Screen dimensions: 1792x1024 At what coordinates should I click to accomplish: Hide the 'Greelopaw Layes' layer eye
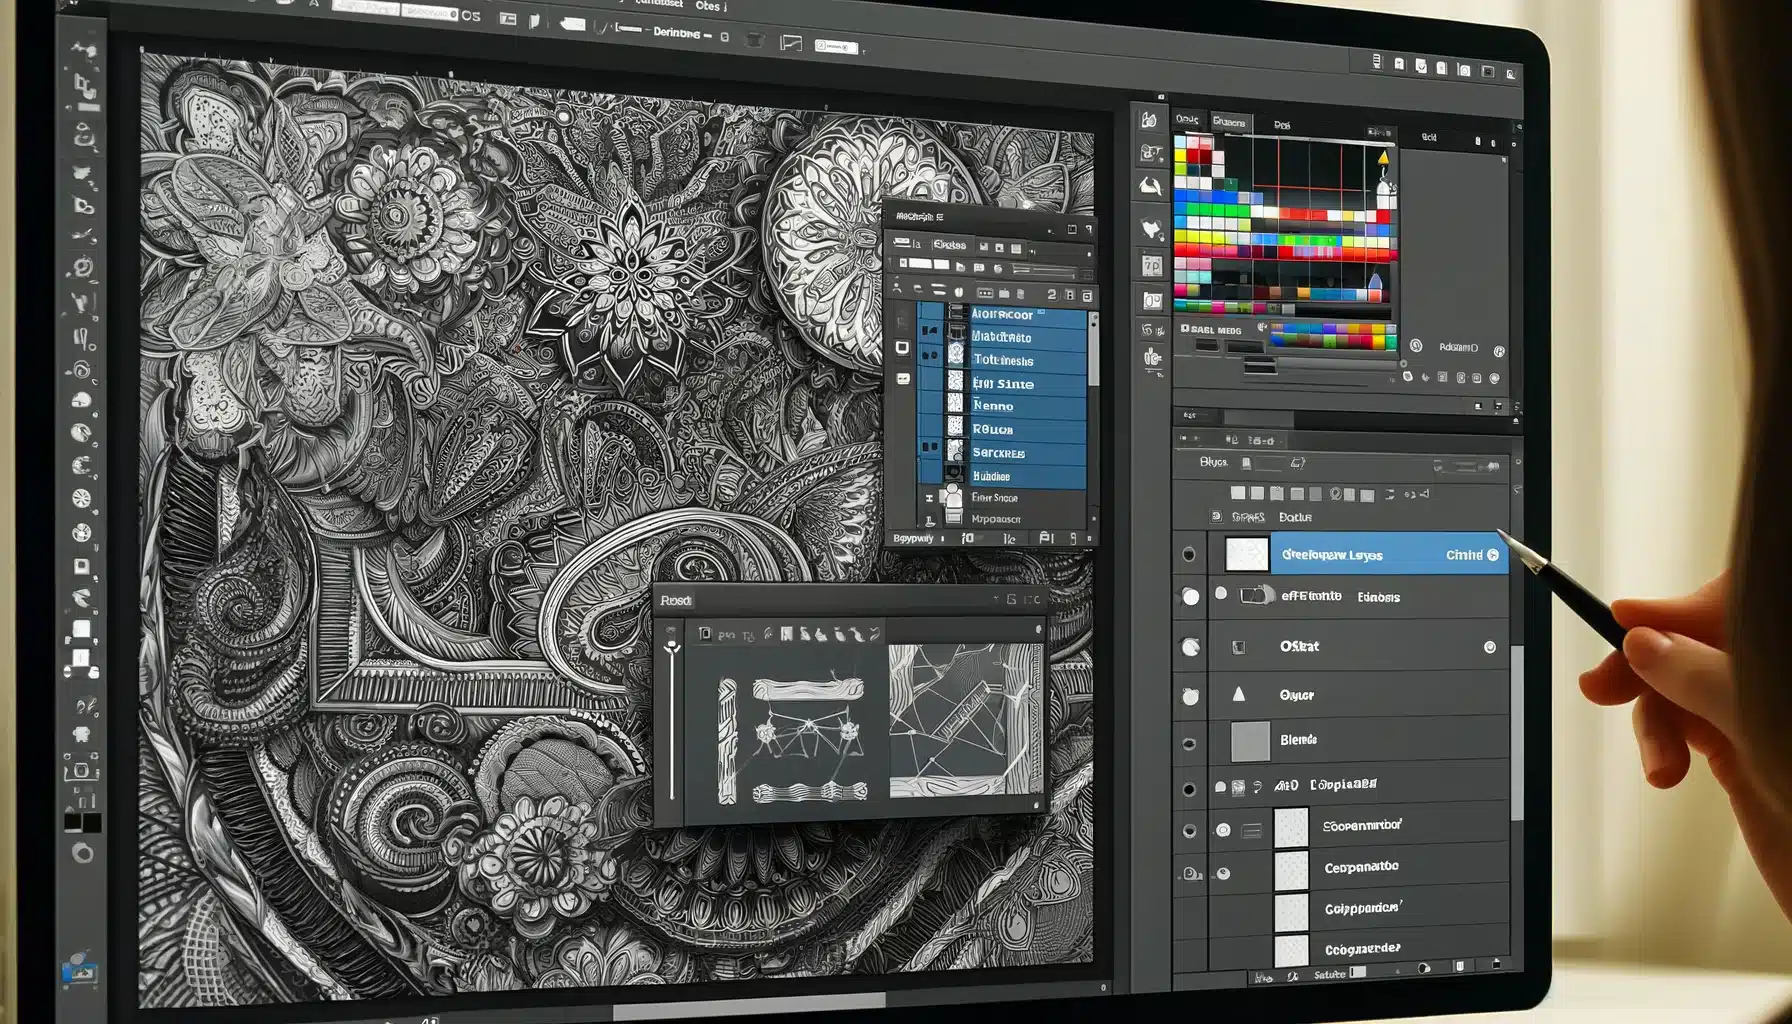coord(1188,554)
